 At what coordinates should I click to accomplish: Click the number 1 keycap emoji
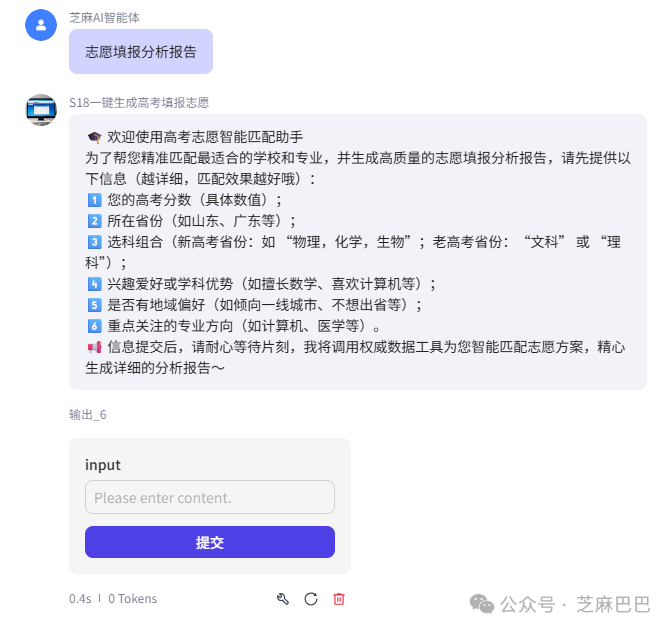point(94,200)
